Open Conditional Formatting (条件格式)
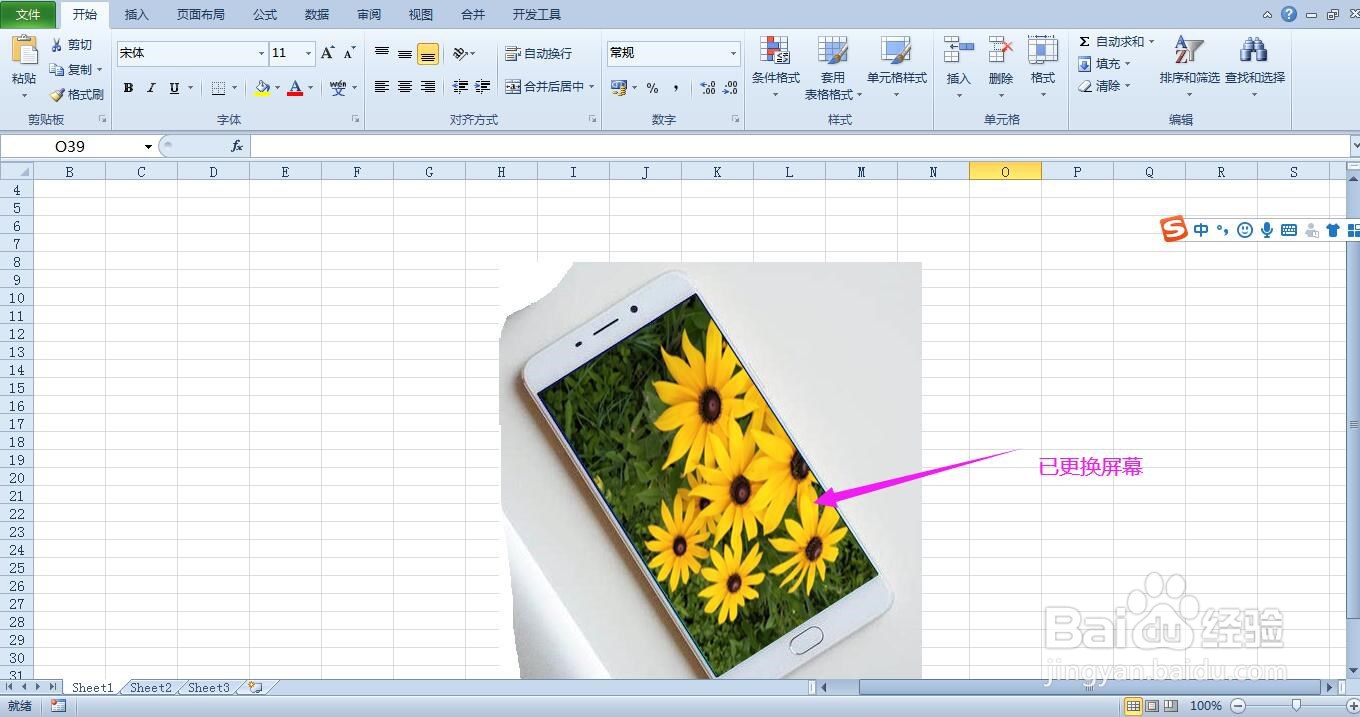Screen dimensions: 1360x717 776,67
